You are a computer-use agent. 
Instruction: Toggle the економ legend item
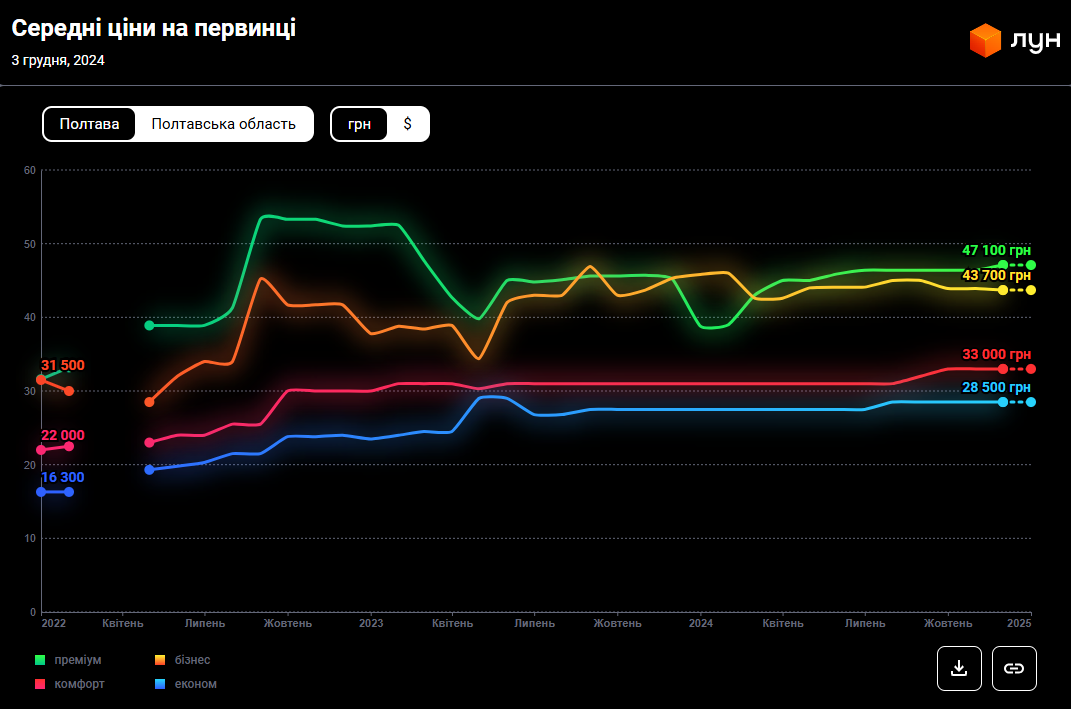pos(195,684)
